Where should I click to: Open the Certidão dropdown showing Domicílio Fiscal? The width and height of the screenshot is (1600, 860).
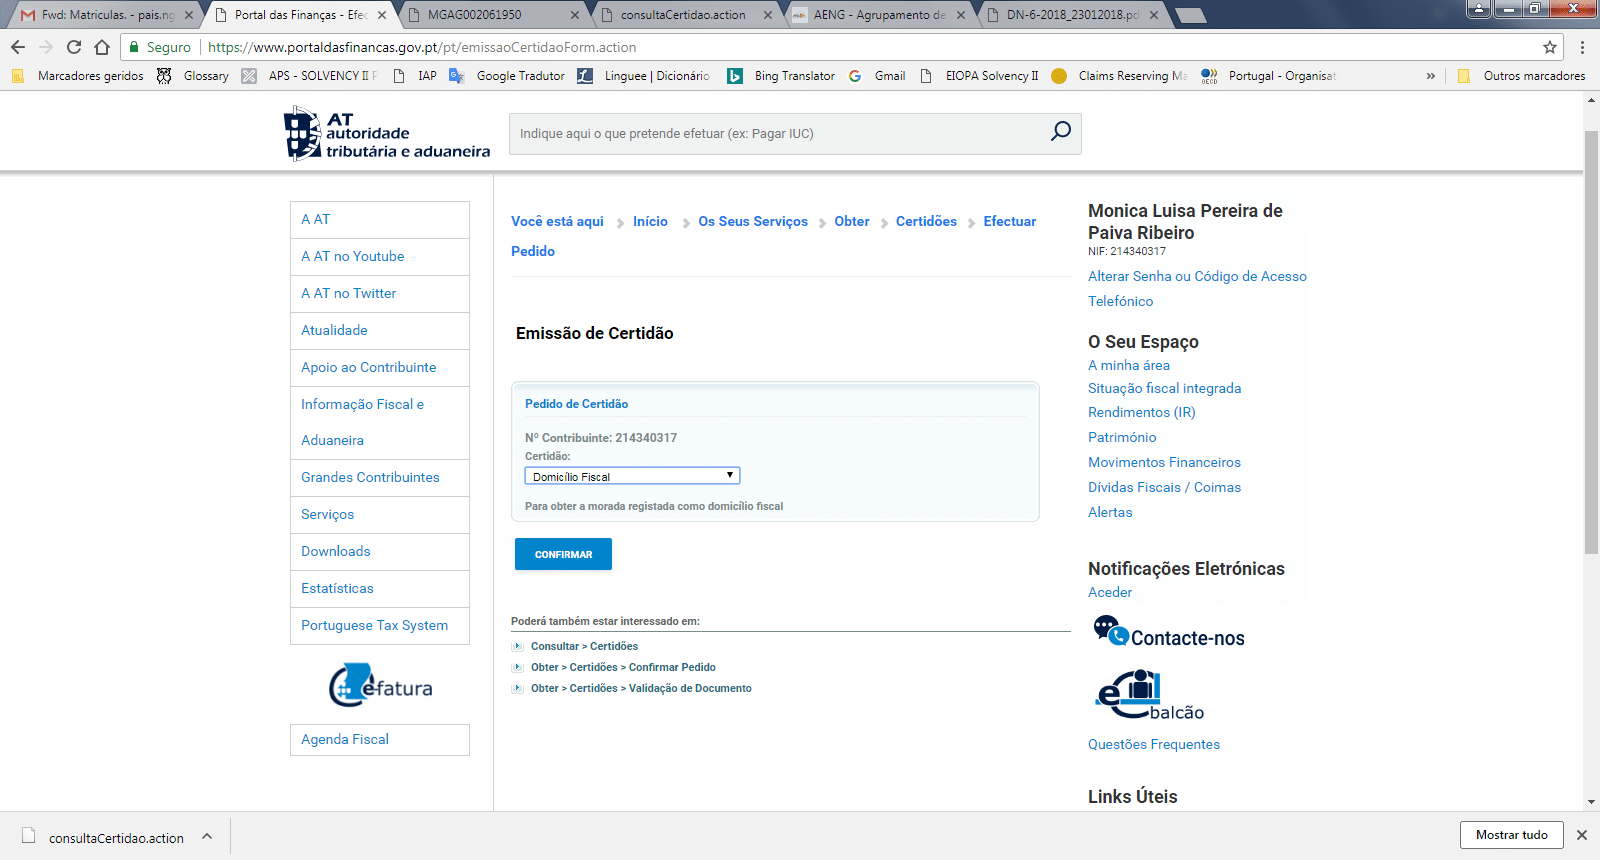pyautogui.click(x=632, y=476)
